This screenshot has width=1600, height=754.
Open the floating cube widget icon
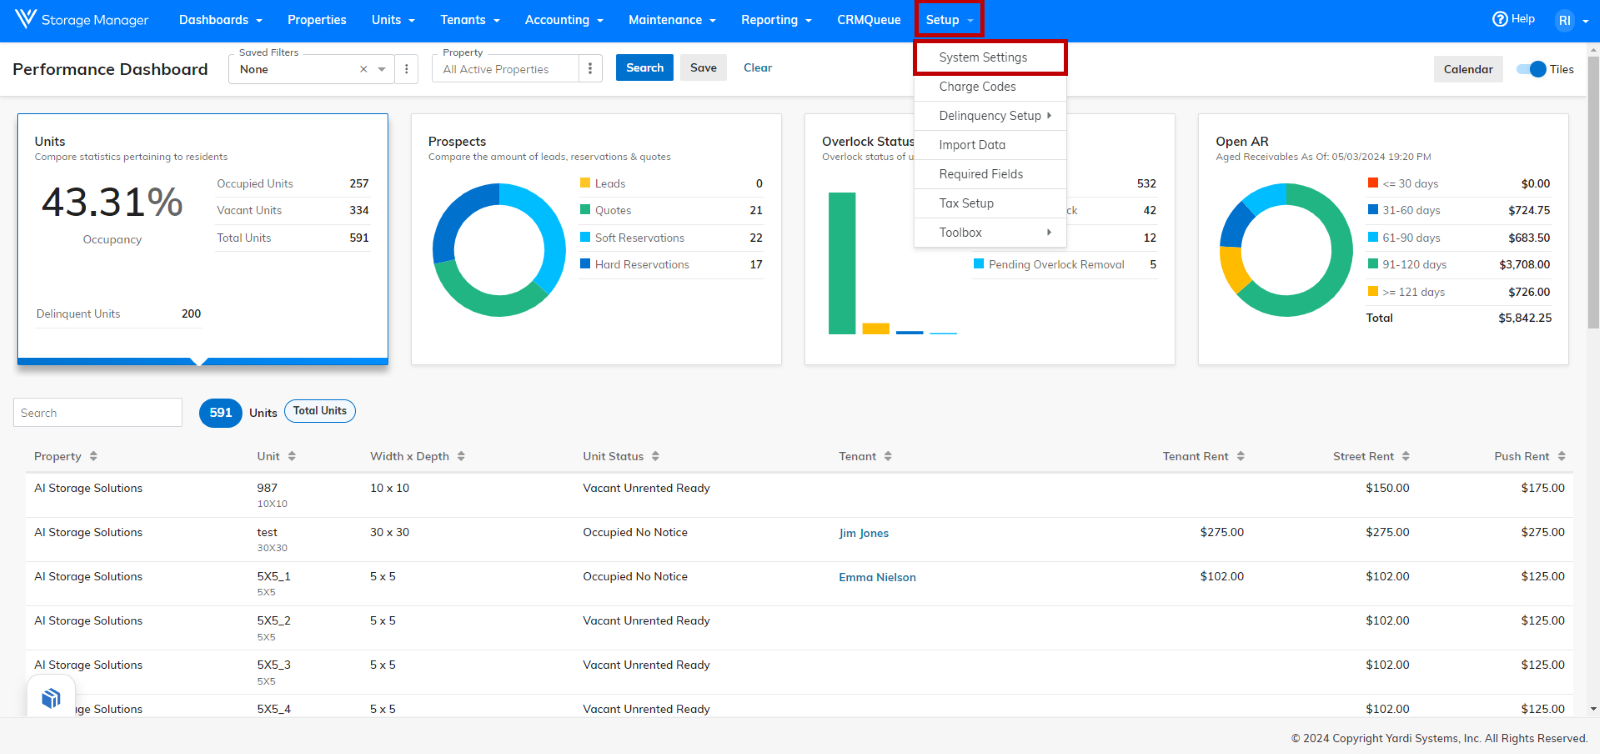coord(51,698)
